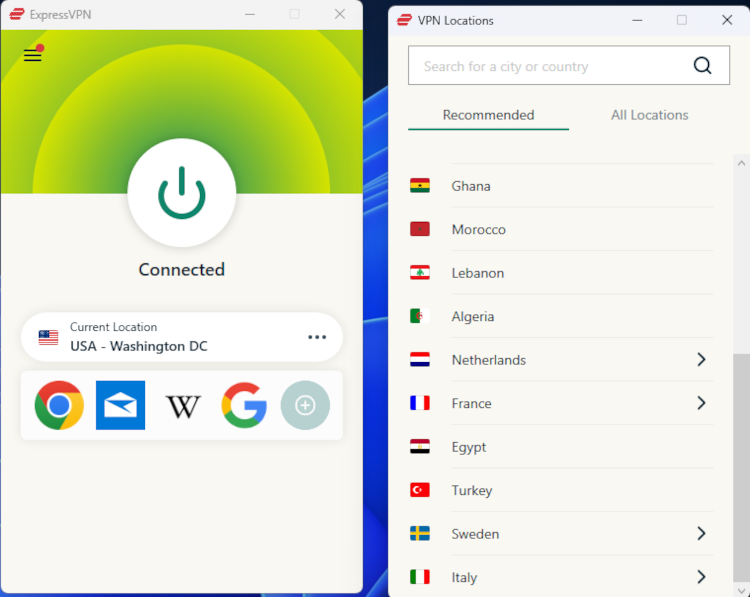Toggle the VPN power button
Screen dimensions: 750x597
pyautogui.click(x=182, y=193)
